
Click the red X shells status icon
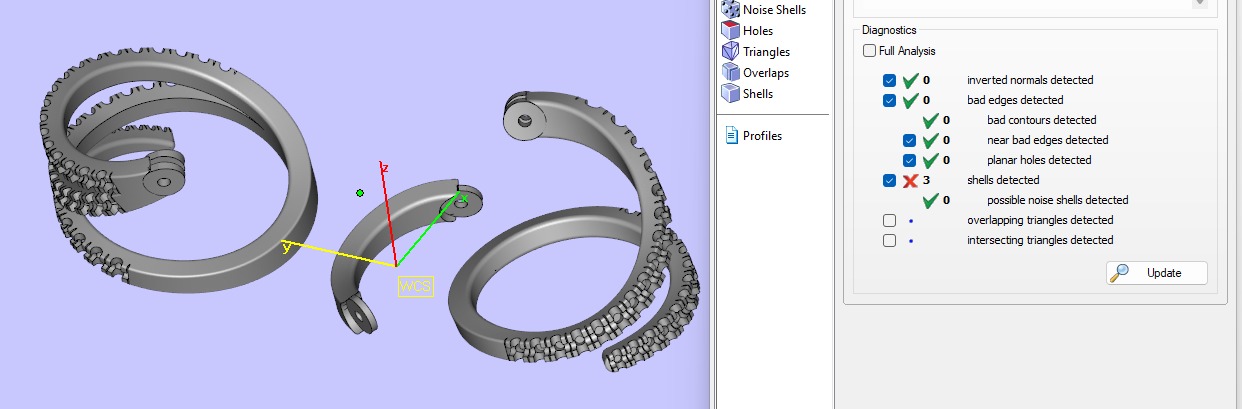[x=910, y=180]
